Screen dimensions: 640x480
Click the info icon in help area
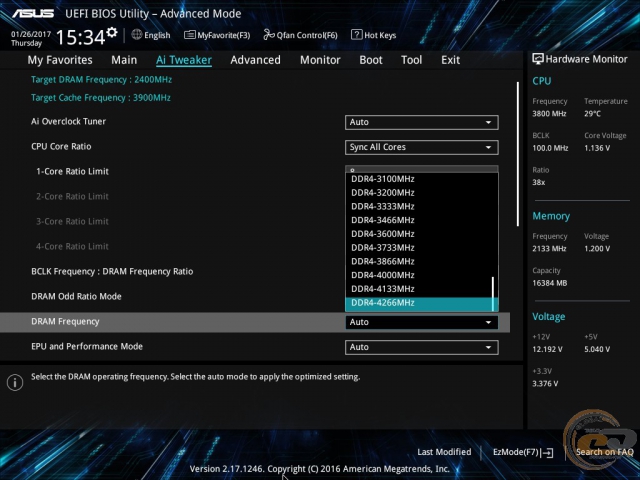(x=15, y=382)
